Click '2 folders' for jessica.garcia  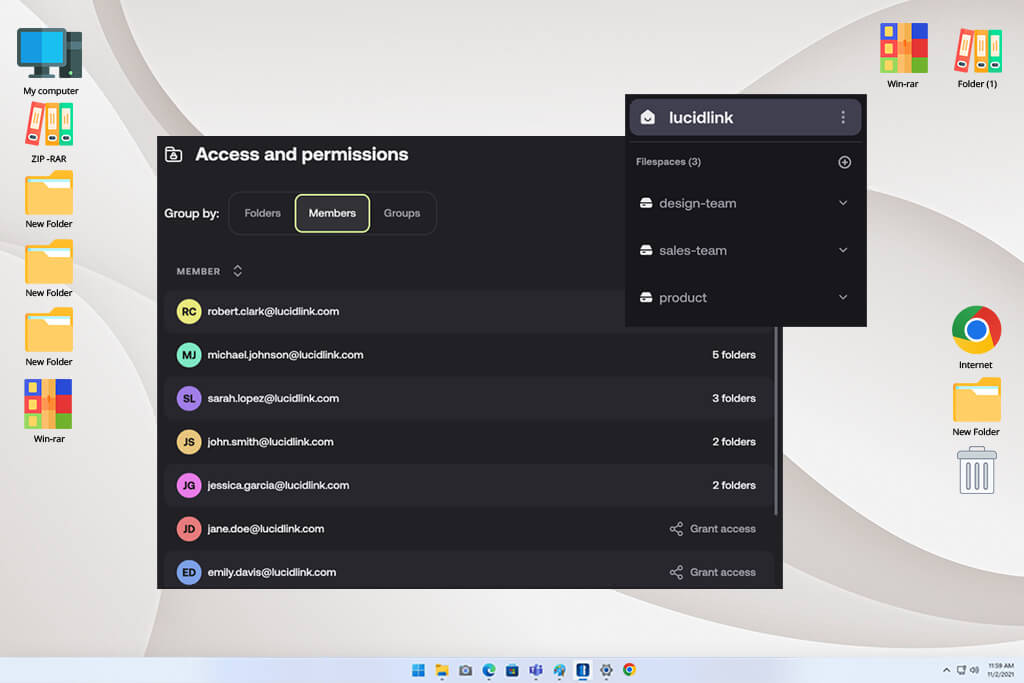coord(734,485)
